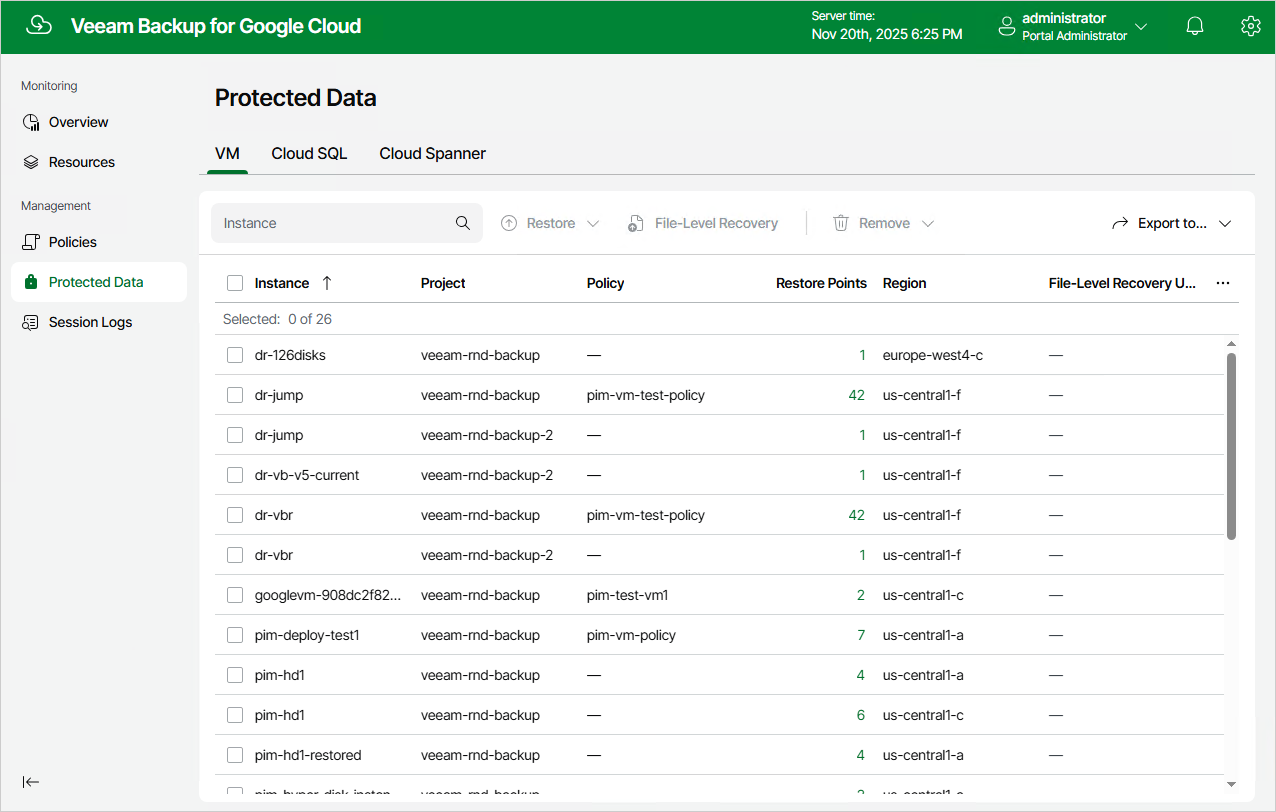Click the Policy column header

[605, 283]
